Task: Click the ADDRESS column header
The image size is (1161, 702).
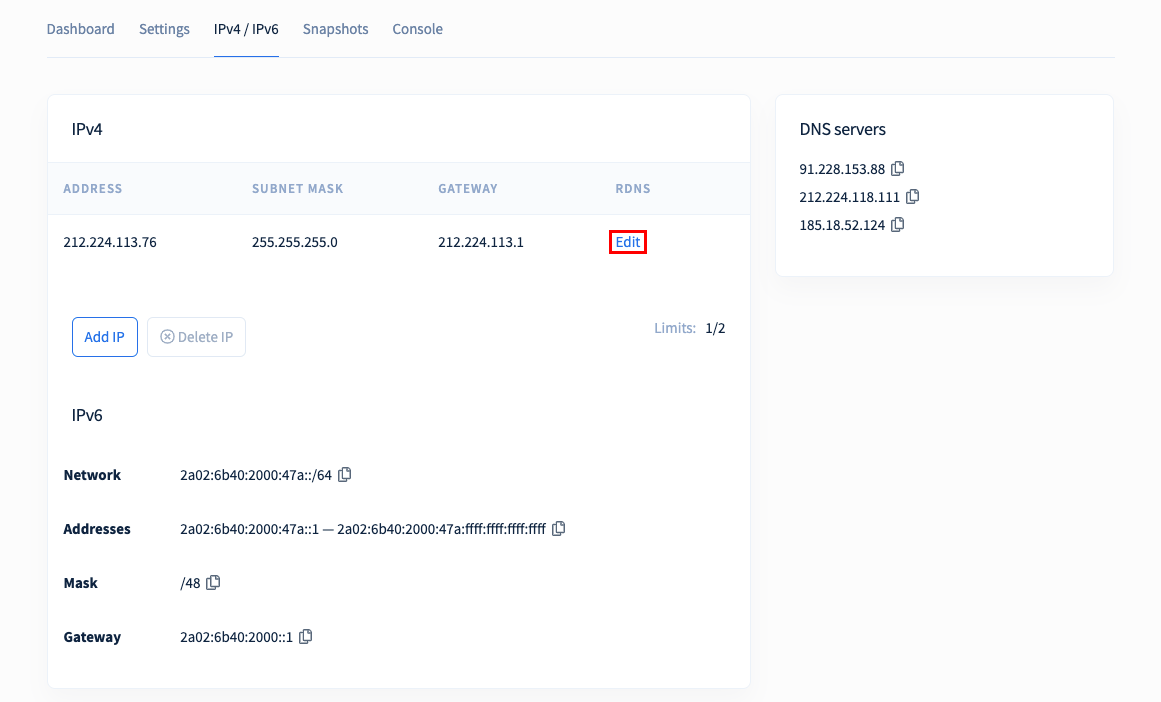Action: 93,189
